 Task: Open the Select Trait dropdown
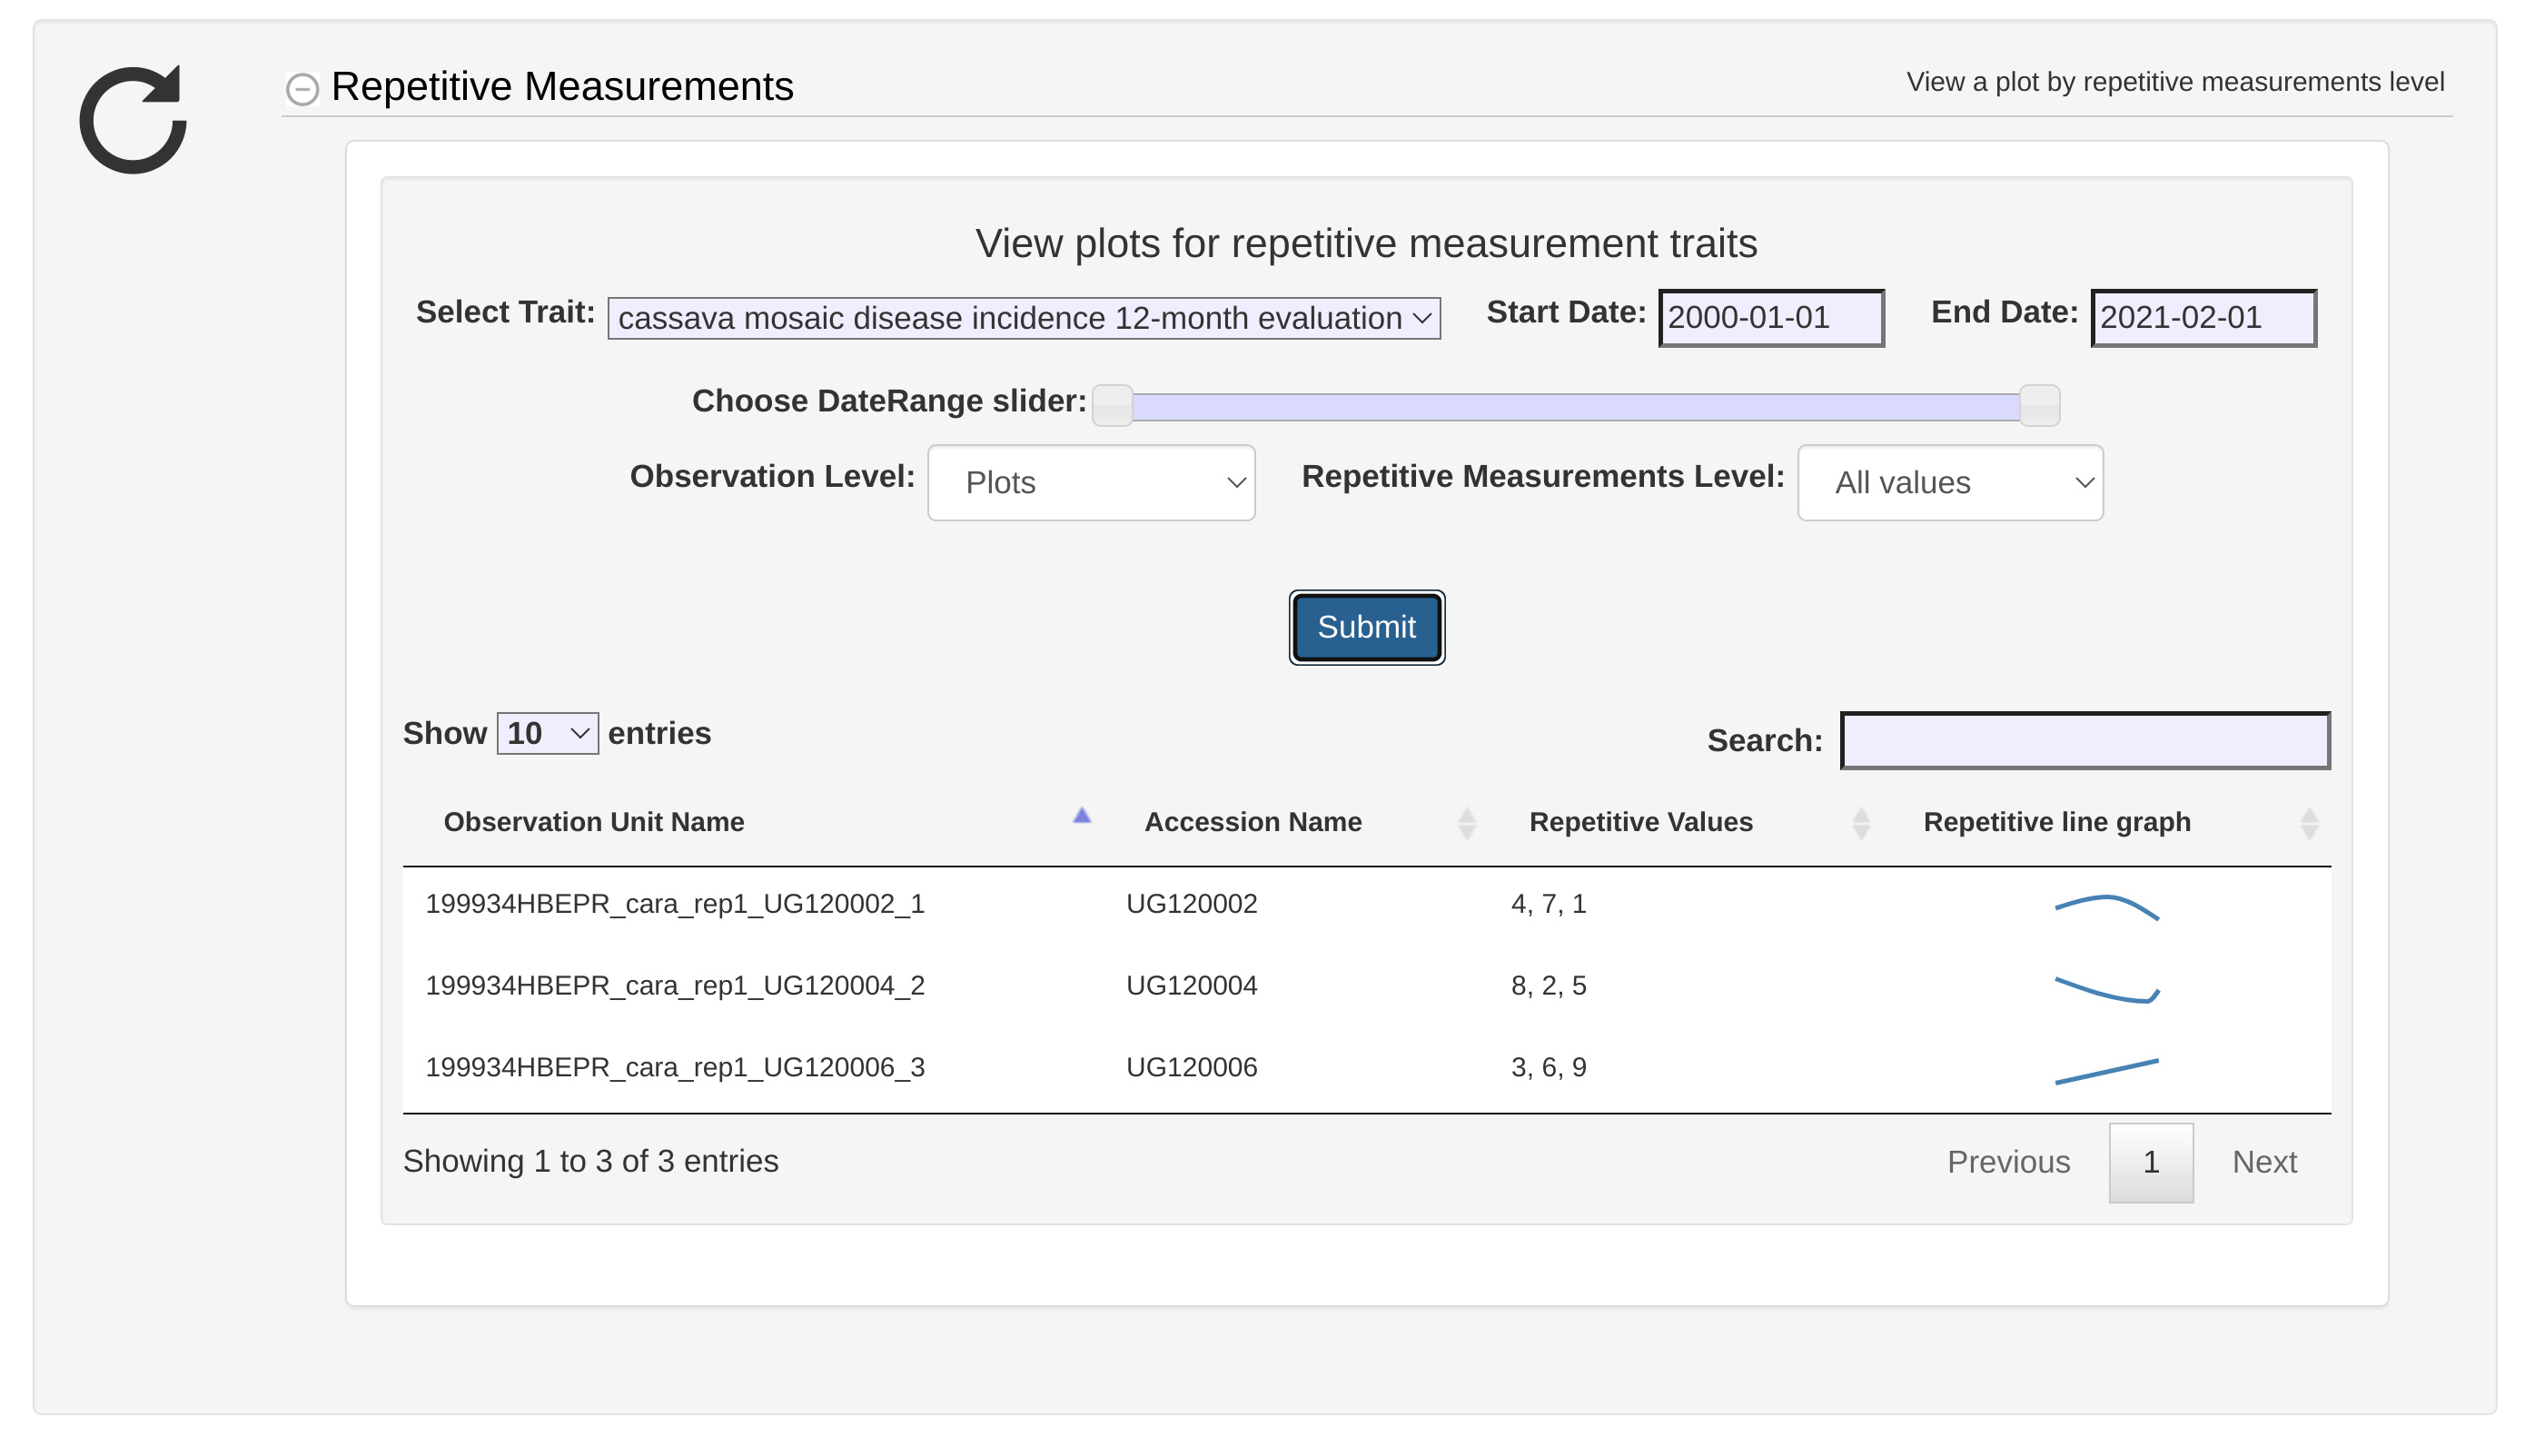click(x=1023, y=318)
